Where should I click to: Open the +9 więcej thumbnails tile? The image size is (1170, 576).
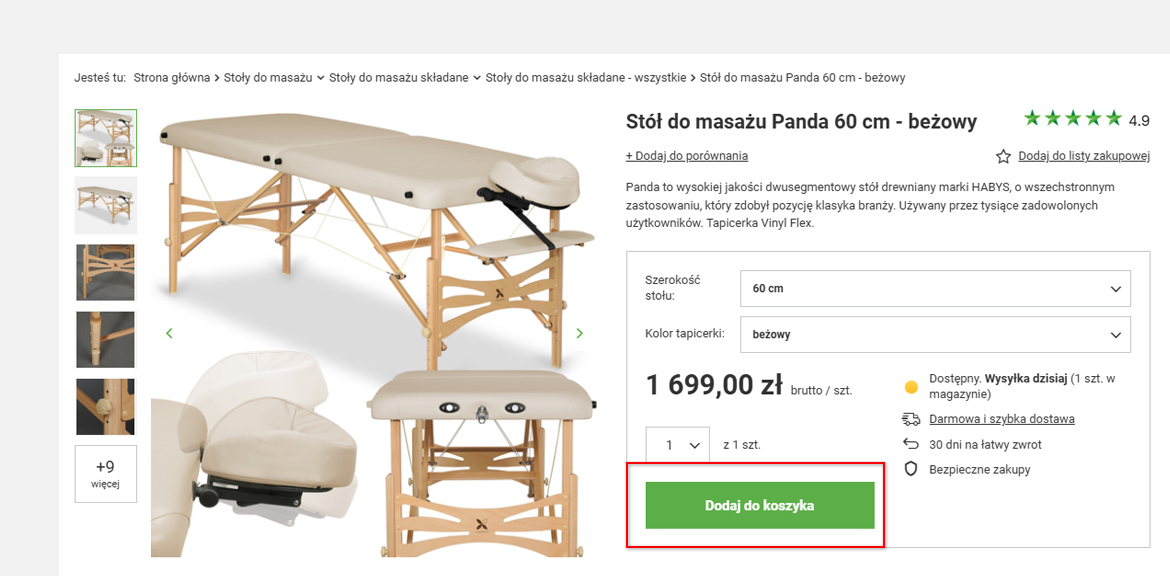[x=105, y=474]
